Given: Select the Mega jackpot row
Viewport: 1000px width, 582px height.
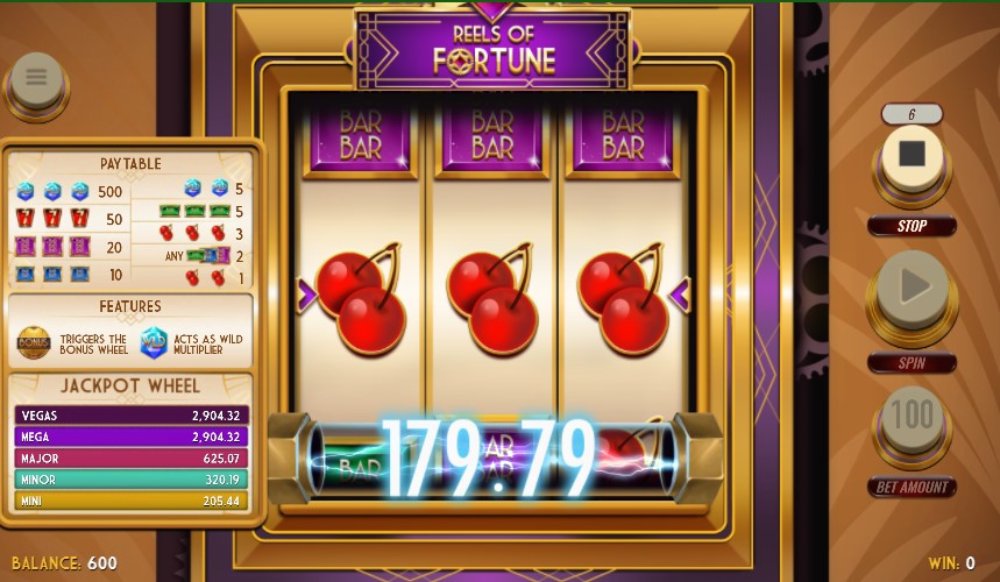Looking at the screenshot, I should click(131, 437).
